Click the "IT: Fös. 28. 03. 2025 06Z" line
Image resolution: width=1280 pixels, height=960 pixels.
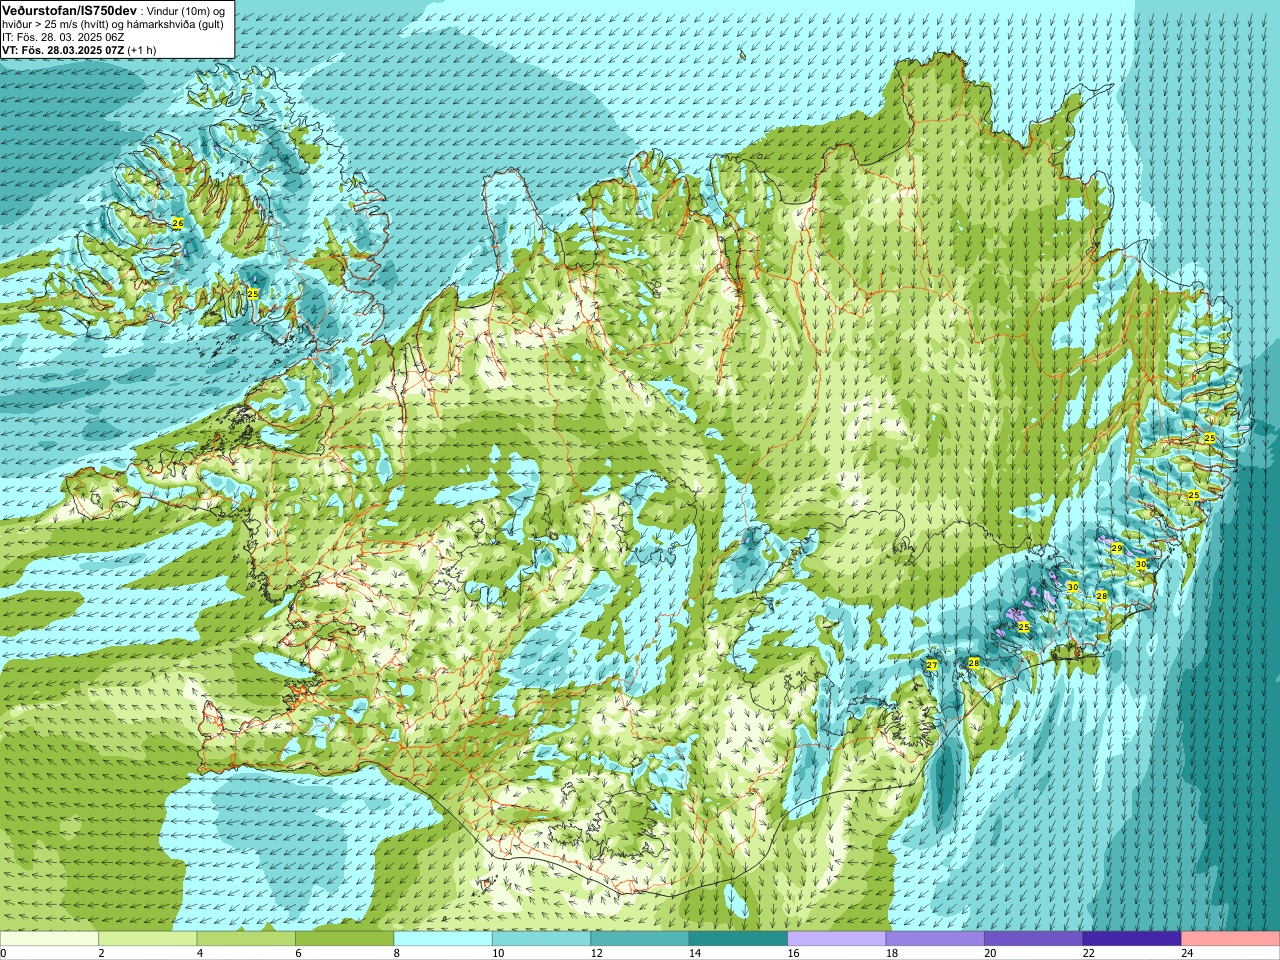pyautogui.click(x=64, y=37)
